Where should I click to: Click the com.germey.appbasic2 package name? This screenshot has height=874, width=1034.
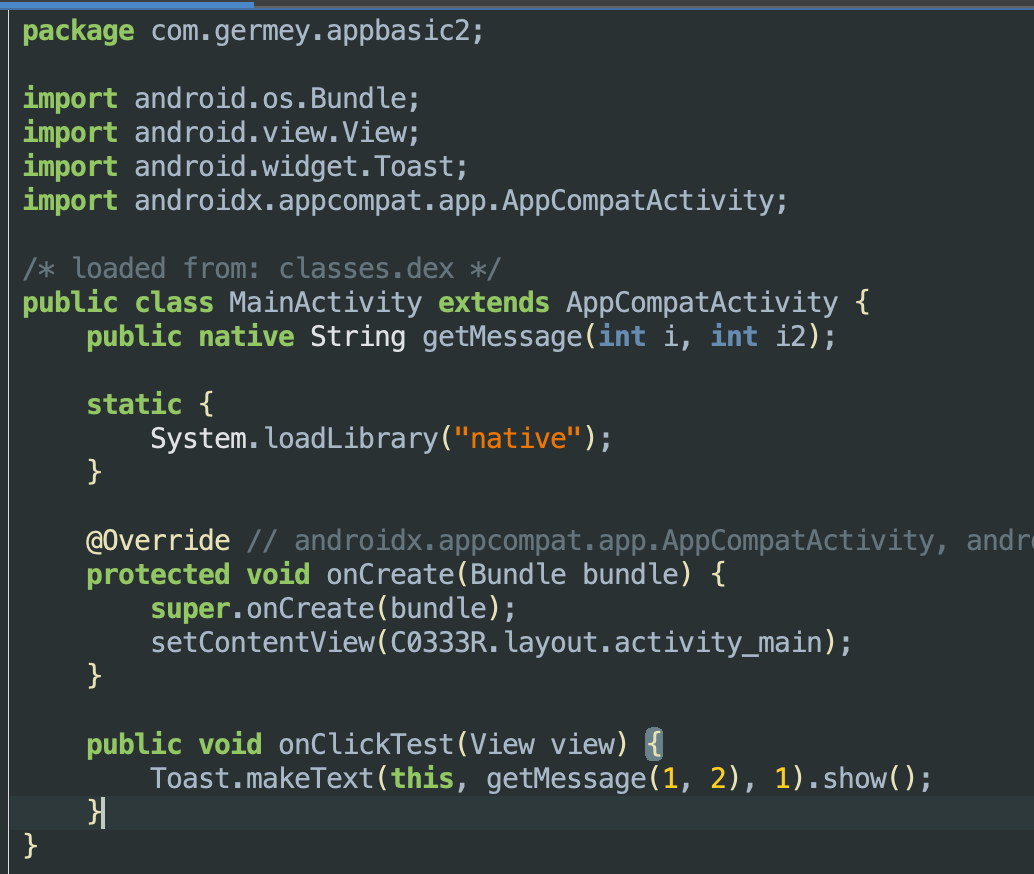click(317, 31)
